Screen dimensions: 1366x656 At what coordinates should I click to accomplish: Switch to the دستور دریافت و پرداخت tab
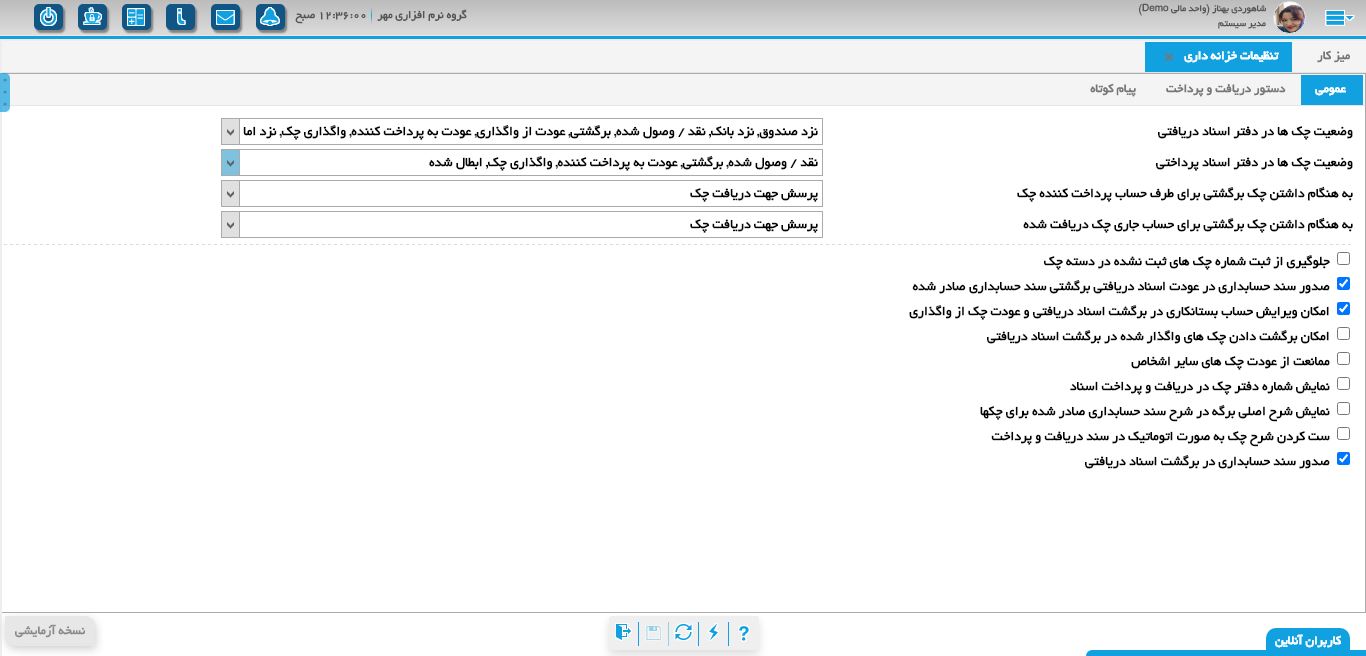coord(1225,89)
